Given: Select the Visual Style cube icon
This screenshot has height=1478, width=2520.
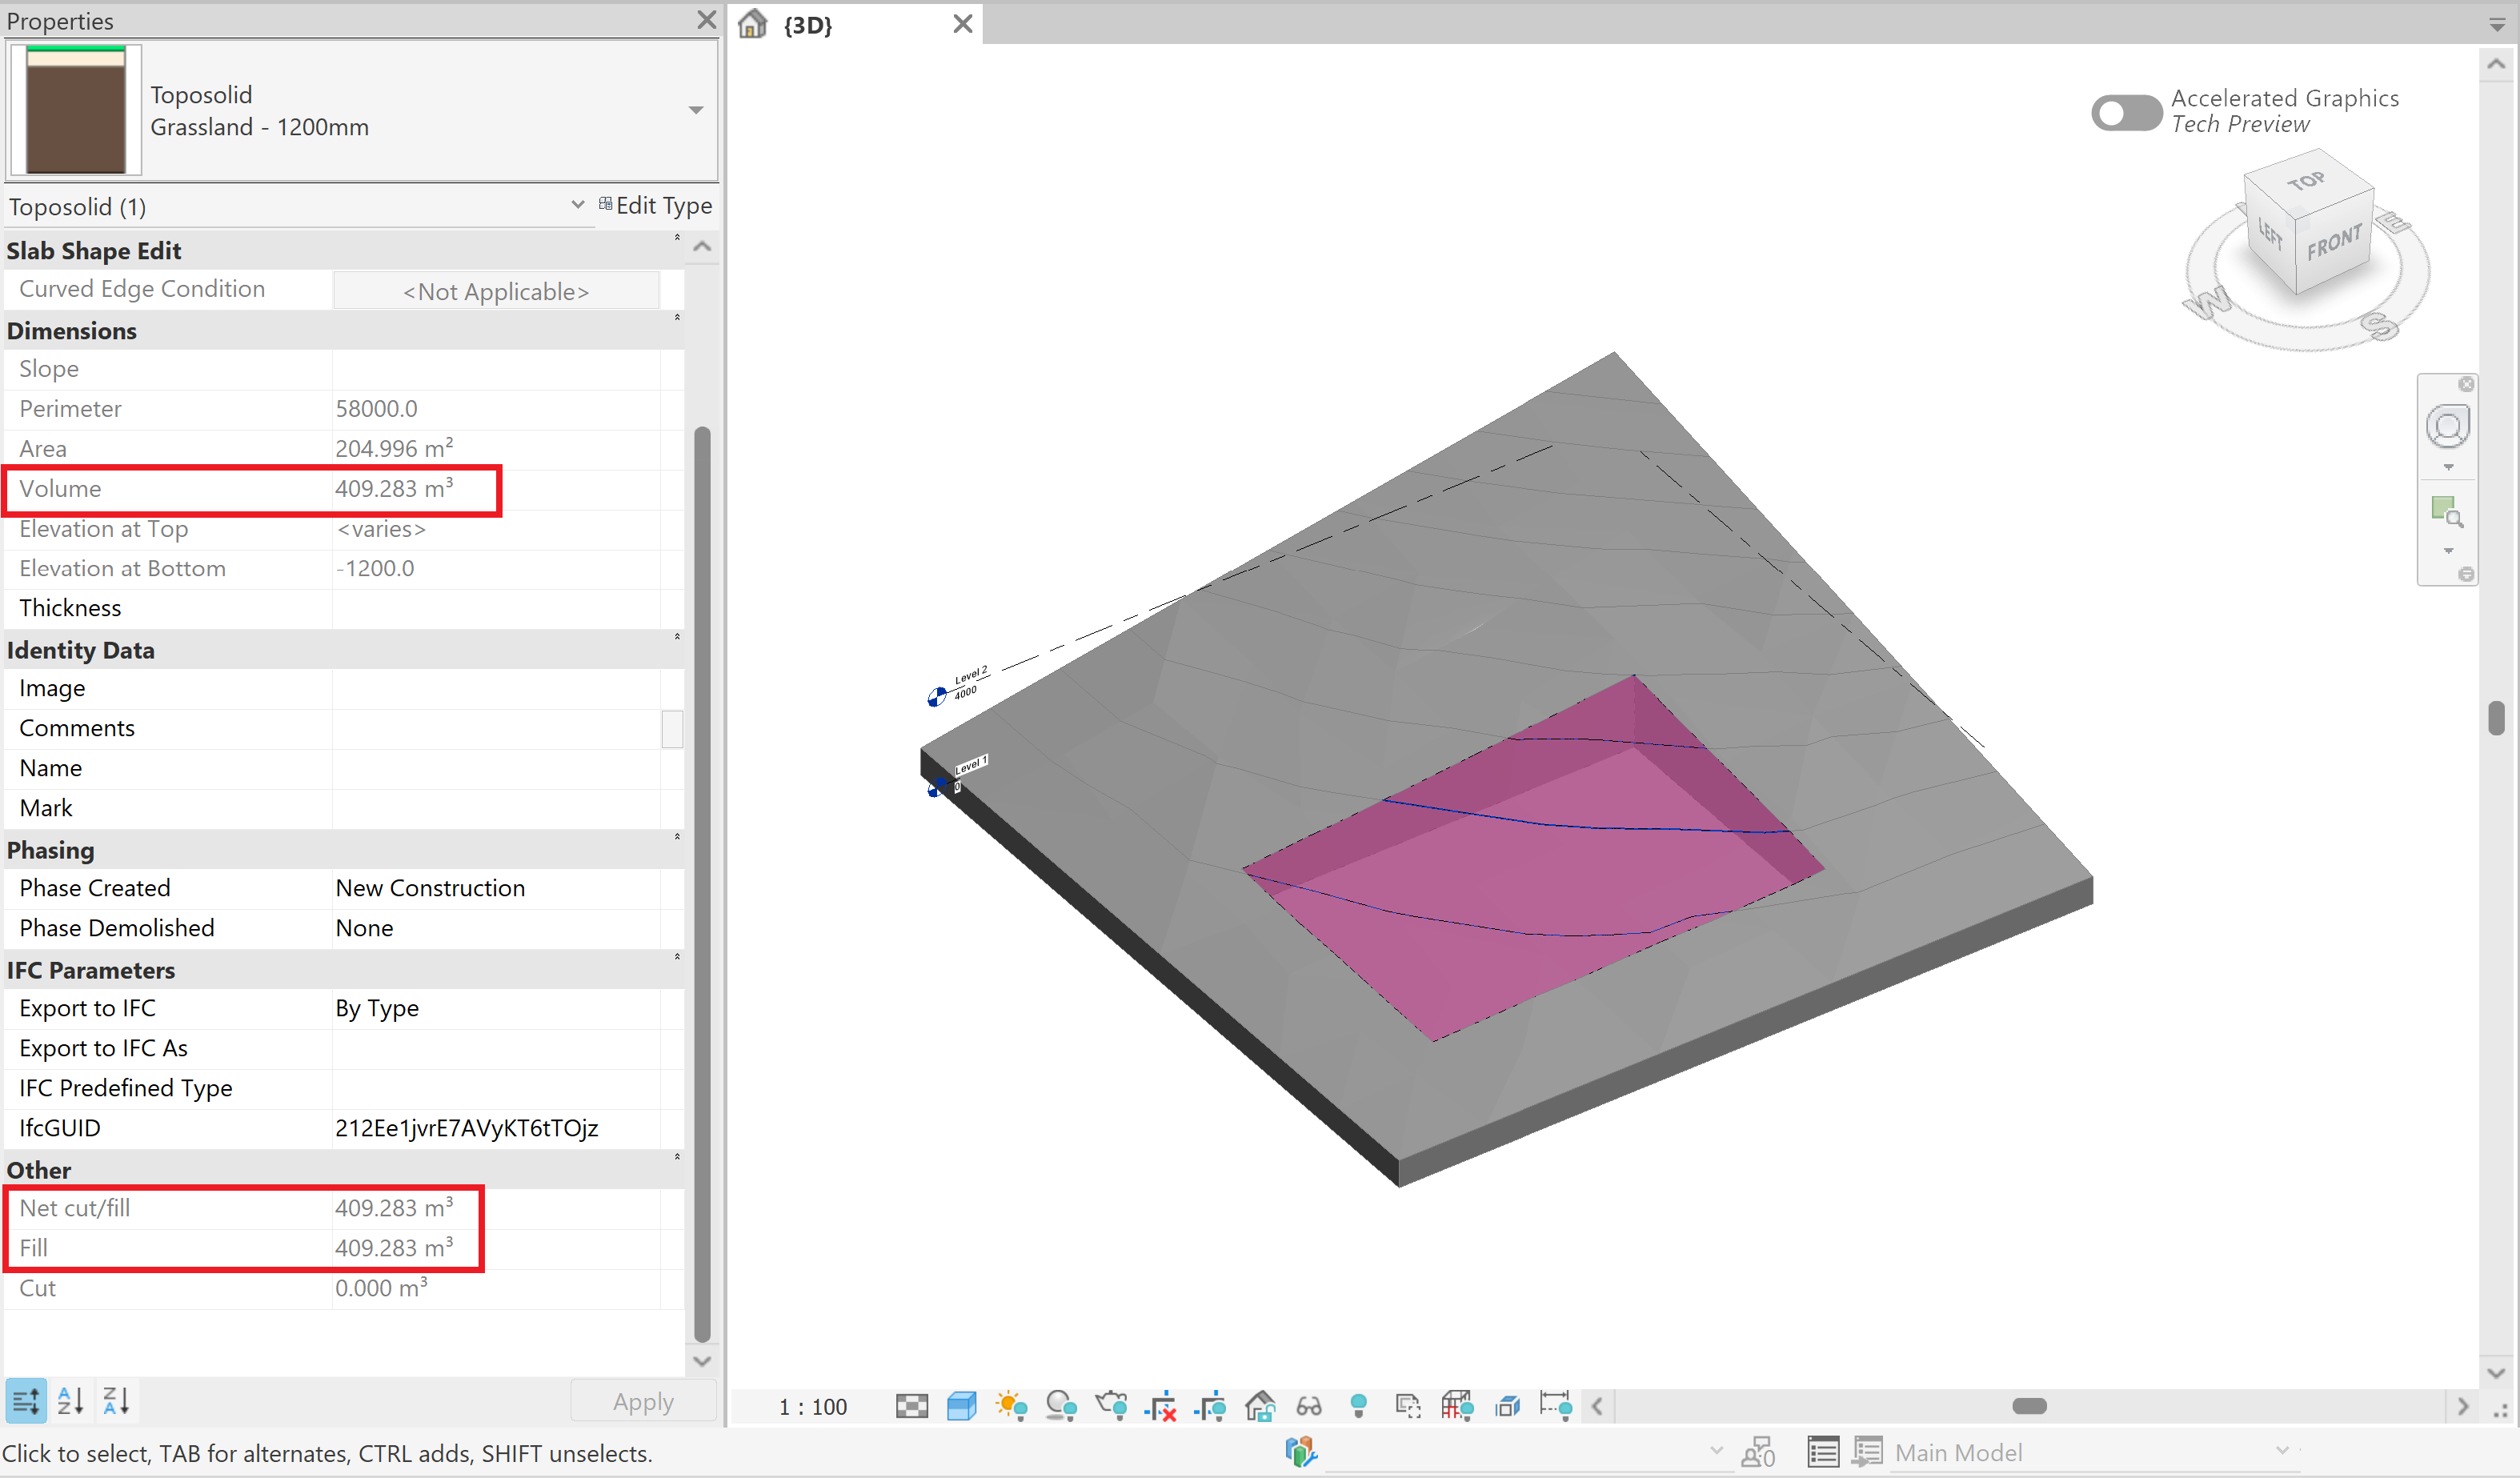Looking at the screenshot, I should click(x=961, y=1406).
